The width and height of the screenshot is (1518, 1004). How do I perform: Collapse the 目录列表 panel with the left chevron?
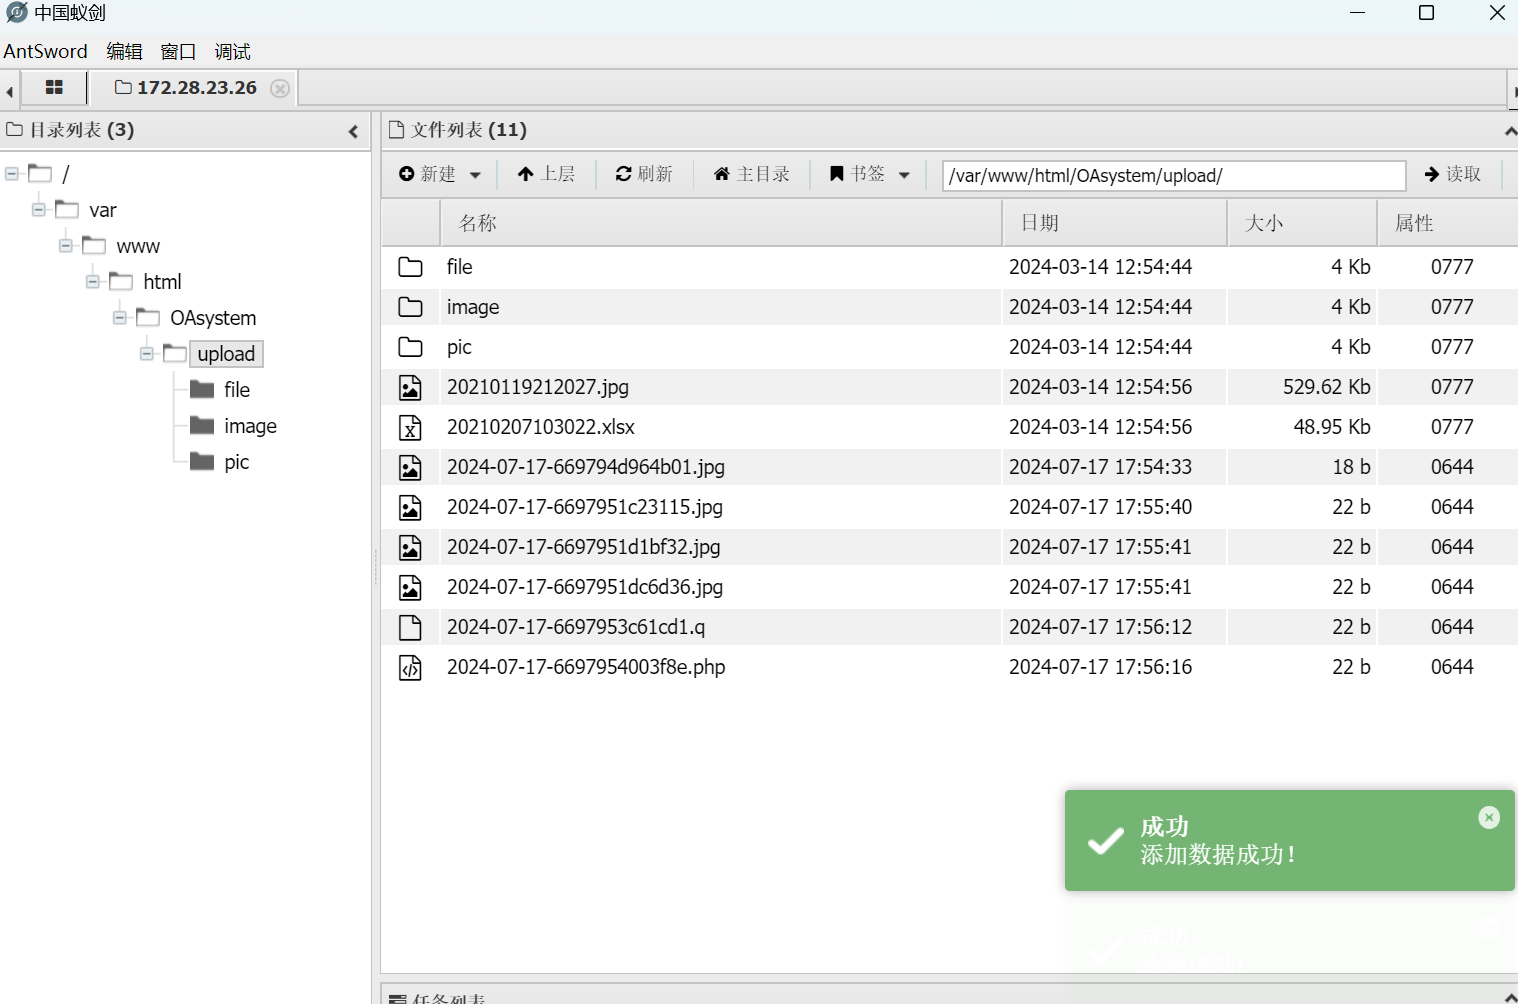[x=353, y=131]
